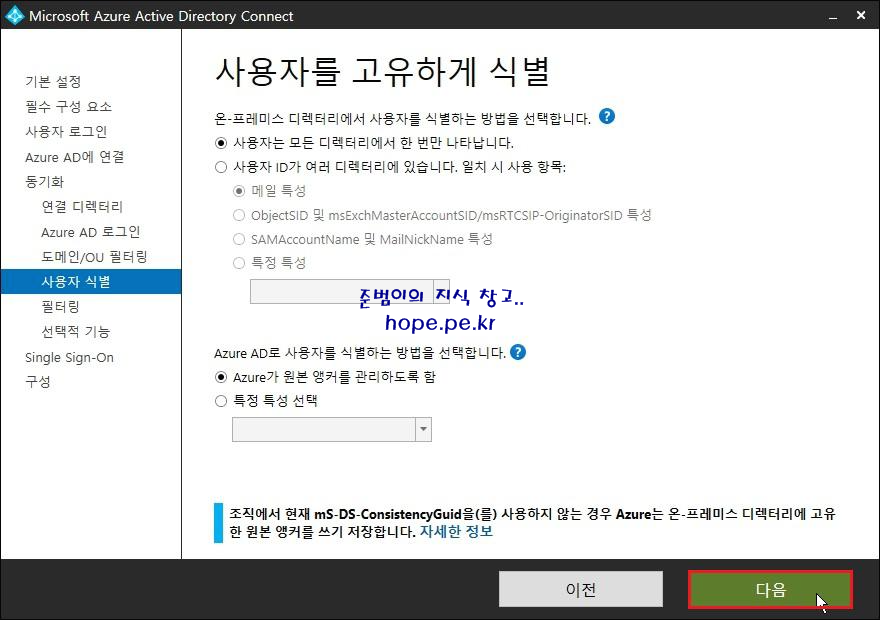Select '동기화' in the sidebar

[x=44, y=182]
